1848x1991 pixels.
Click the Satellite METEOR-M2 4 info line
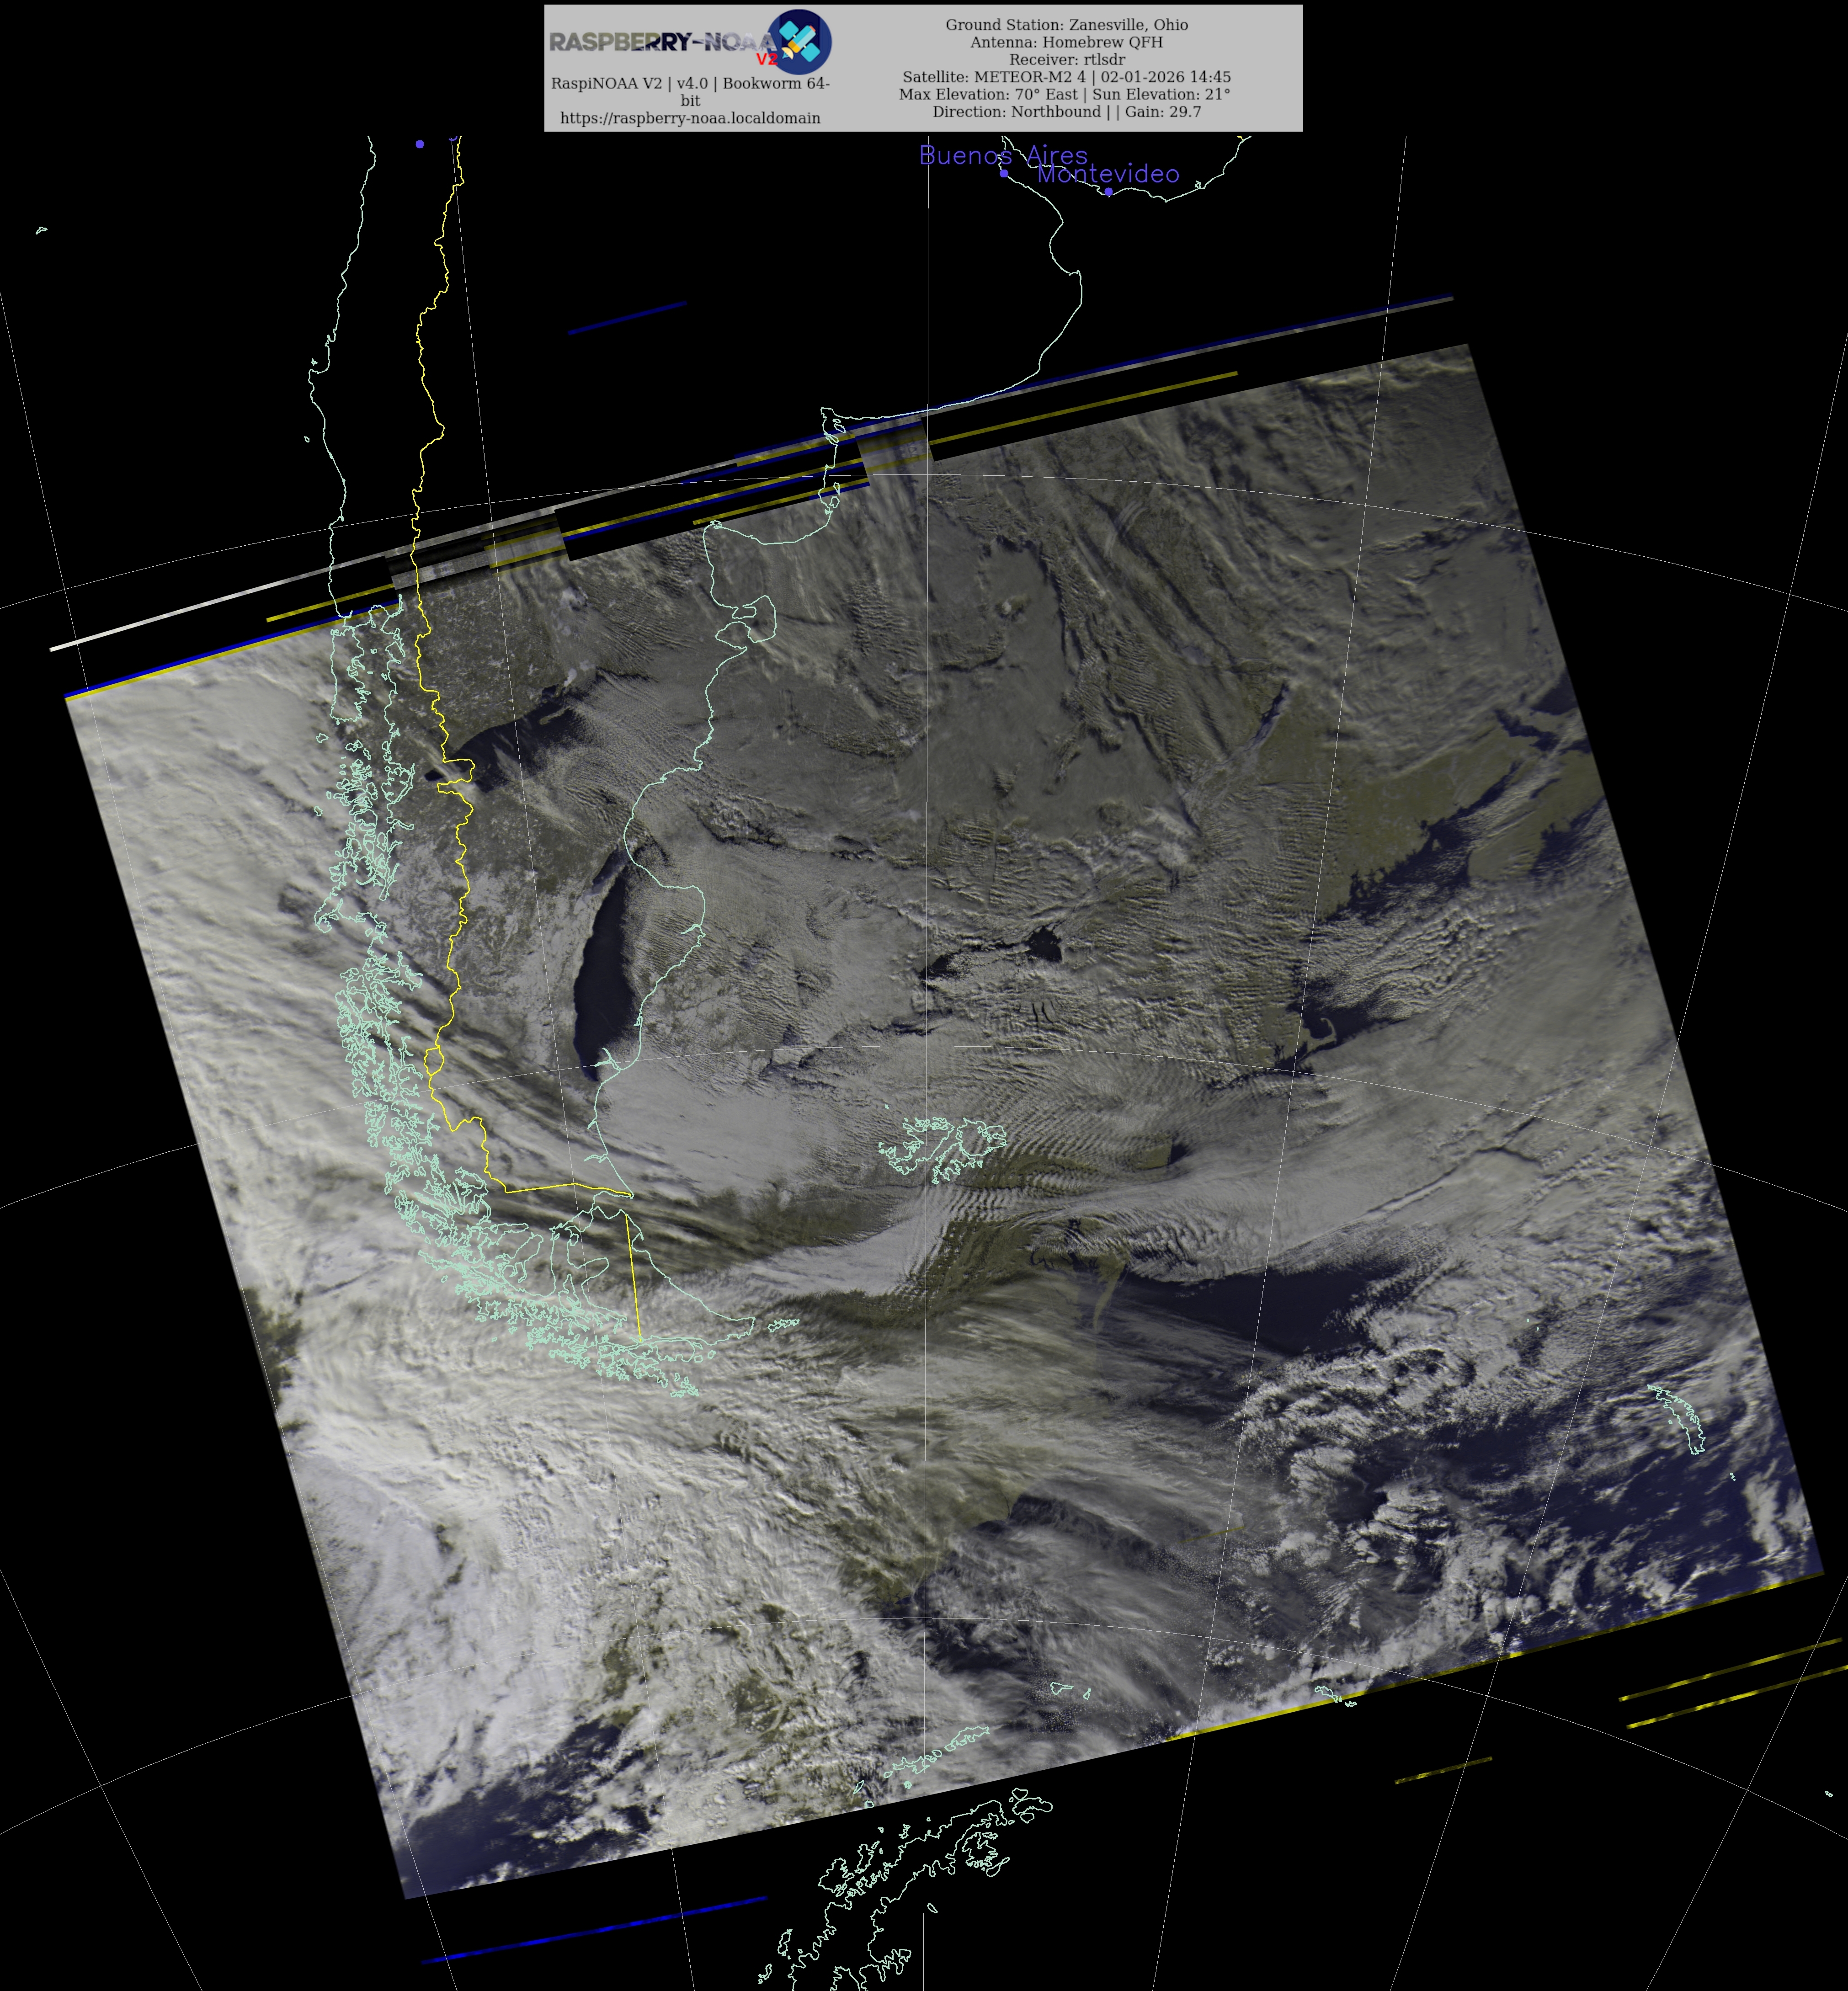(1066, 77)
